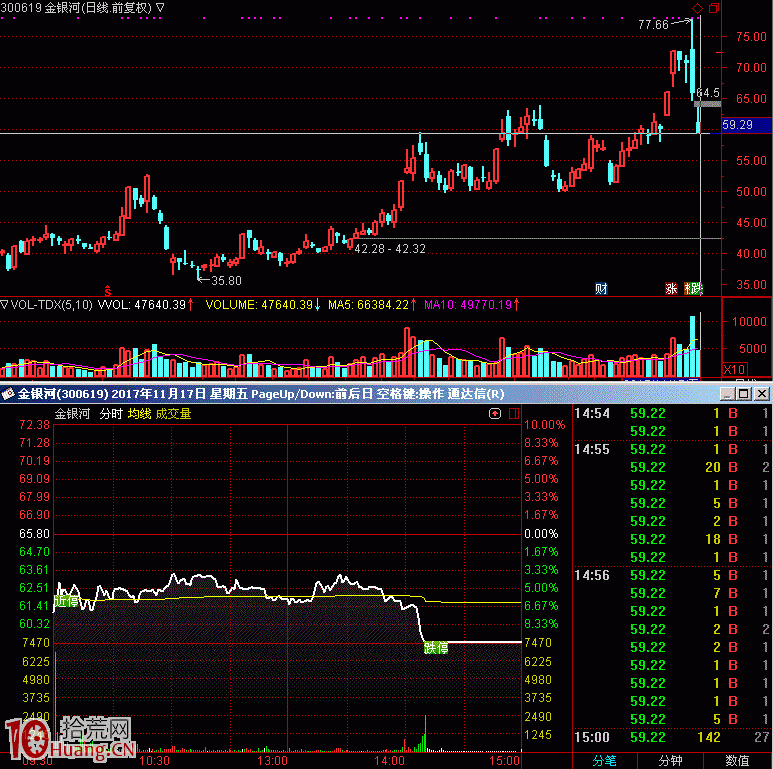Click the 14:00 time label on the intraday axis
This screenshot has height=769, width=773.
pyautogui.click(x=389, y=761)
